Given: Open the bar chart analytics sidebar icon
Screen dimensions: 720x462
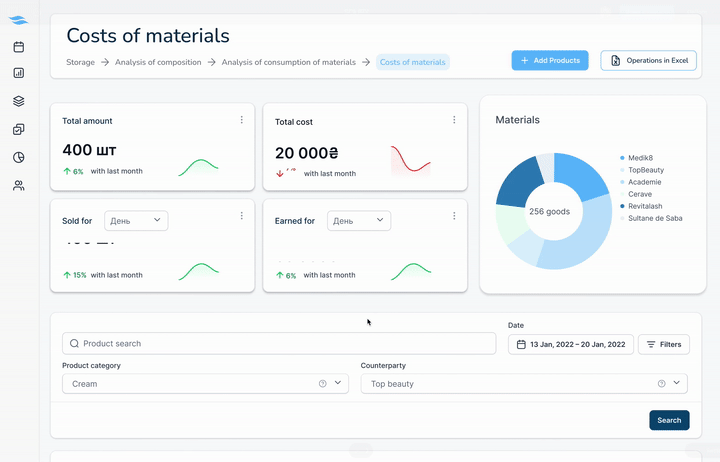Looking at the screenshot, I should coord(19,73).
